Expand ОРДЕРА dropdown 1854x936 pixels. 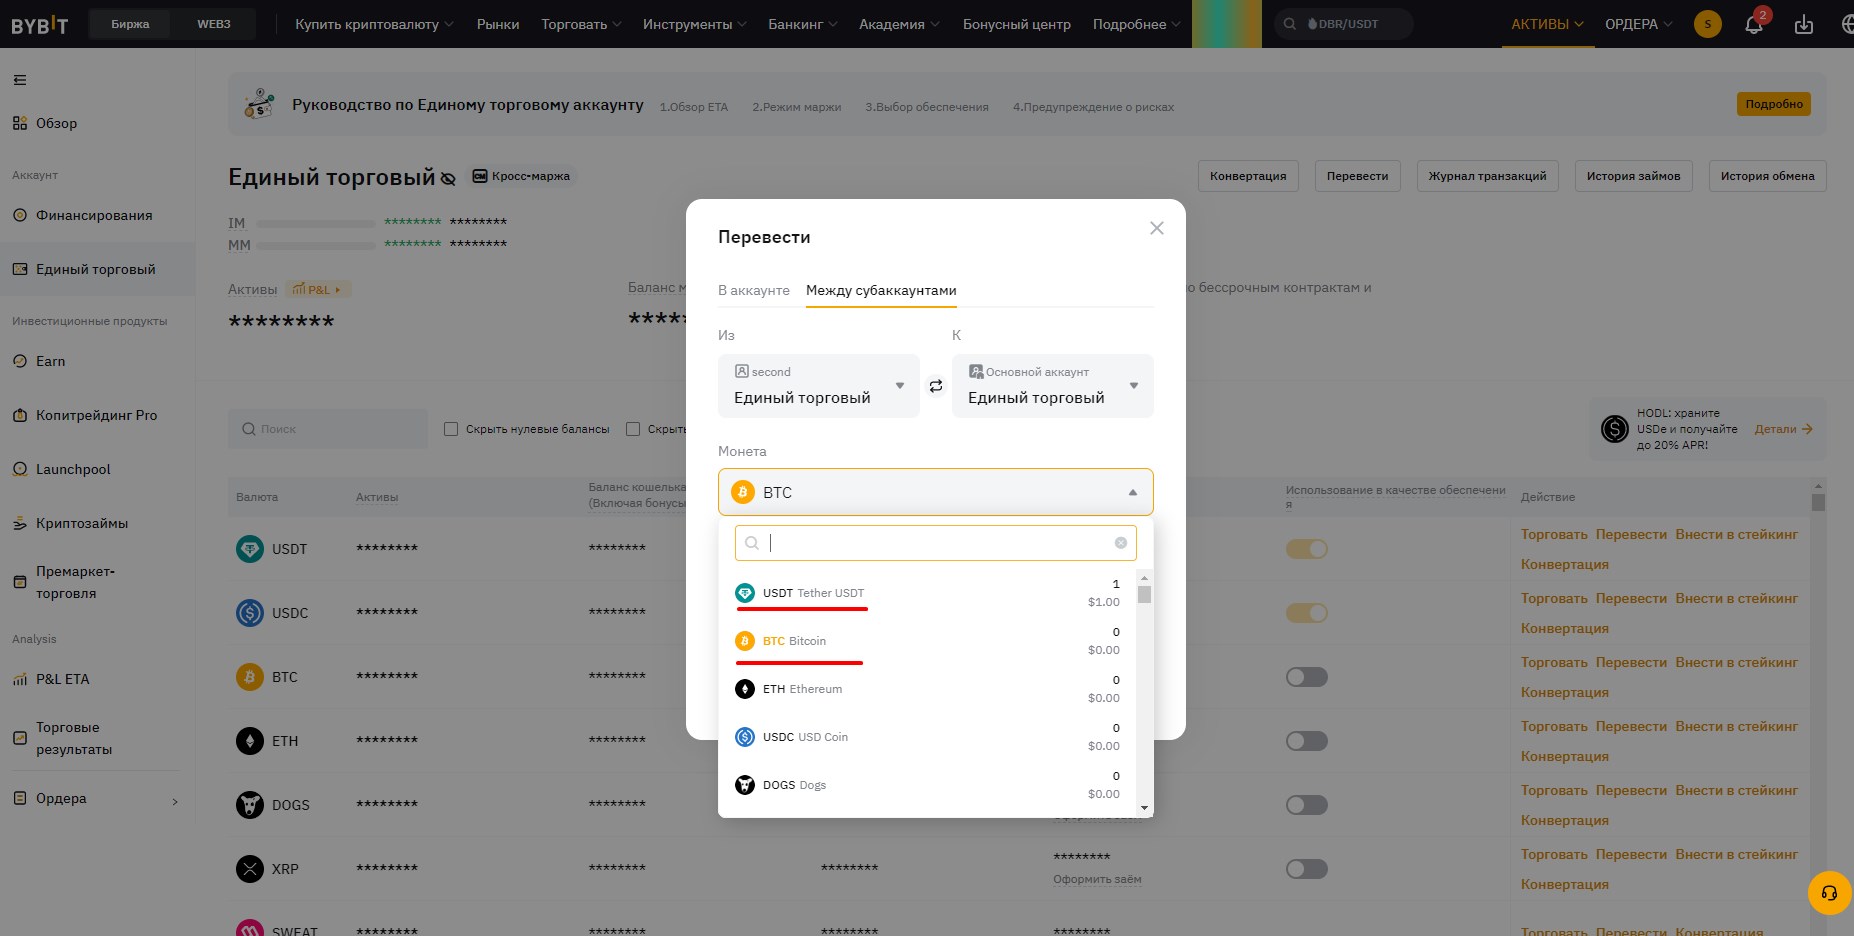1638,24
